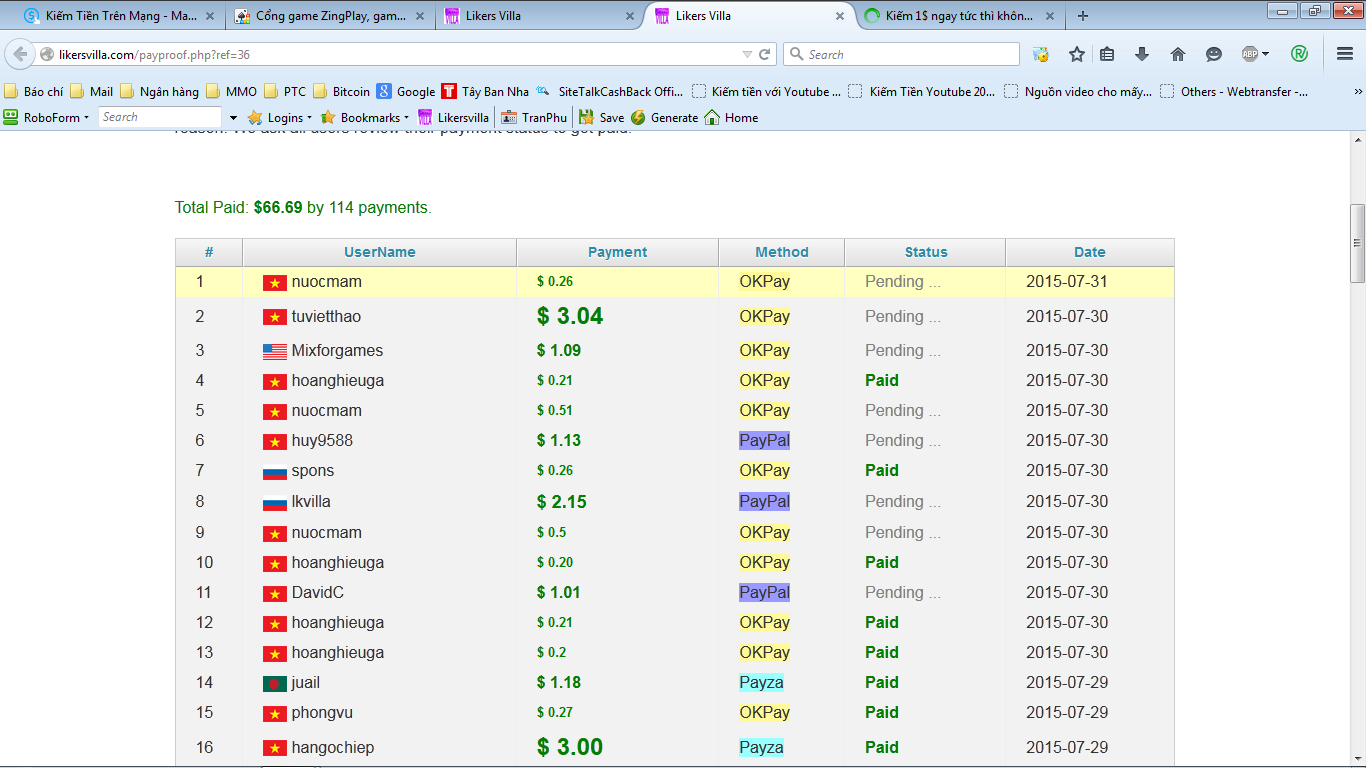Click the back navigation arrow
The height and width of the screenshot is (768, 1366).
[20, 54]
